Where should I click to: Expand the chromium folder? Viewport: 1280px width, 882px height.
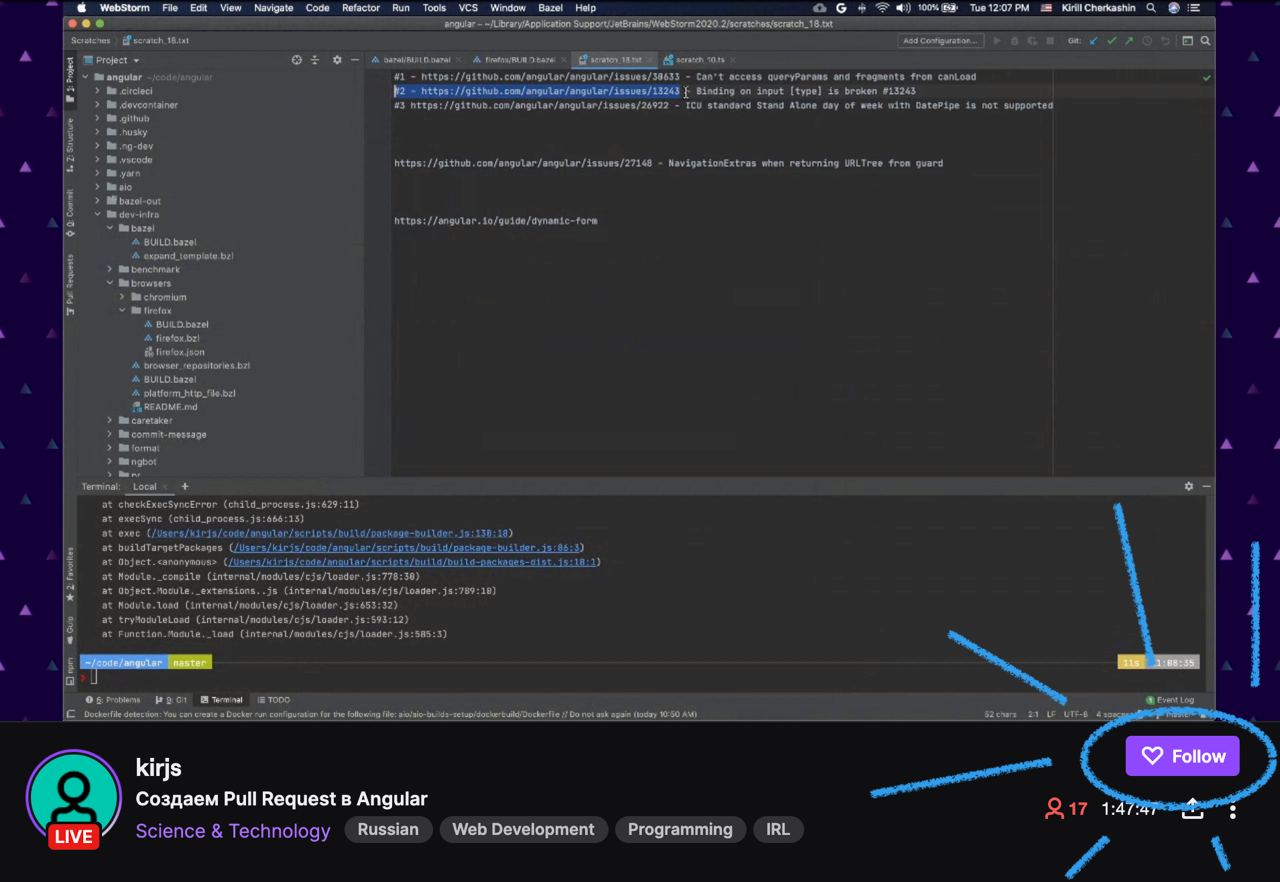(123, 297)
